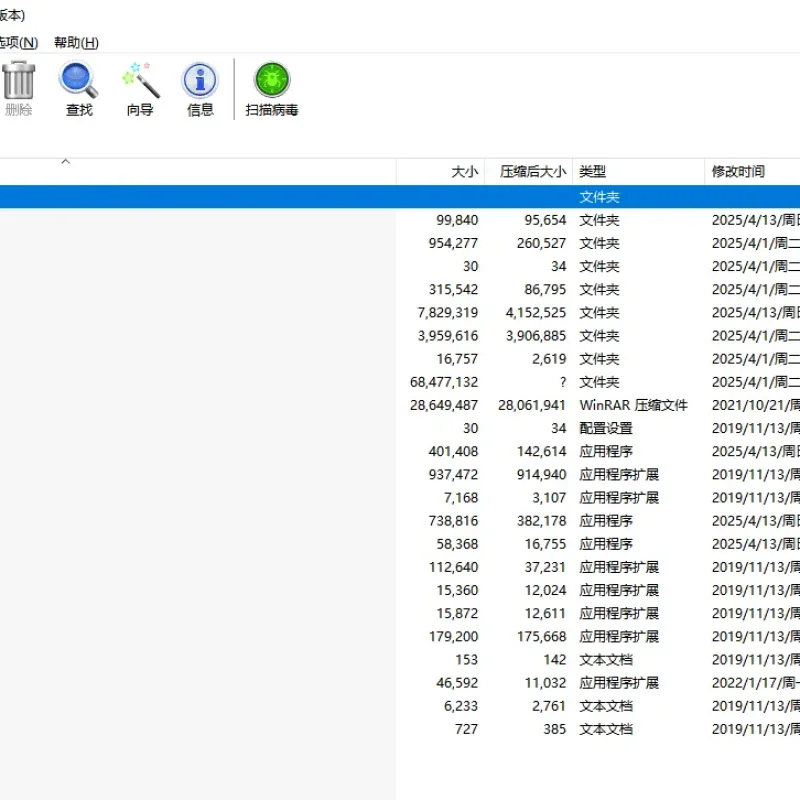
Task: Select the application row sized 401,408
Action: tap(400, 452)
